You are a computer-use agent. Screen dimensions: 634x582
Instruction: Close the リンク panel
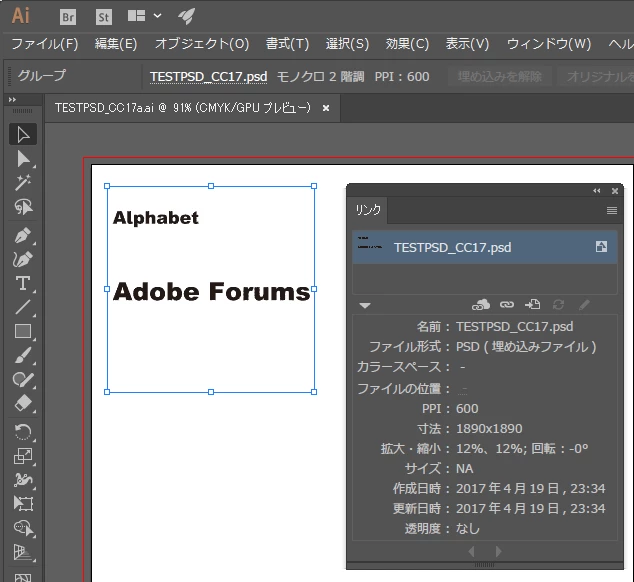tap(615, 190)
